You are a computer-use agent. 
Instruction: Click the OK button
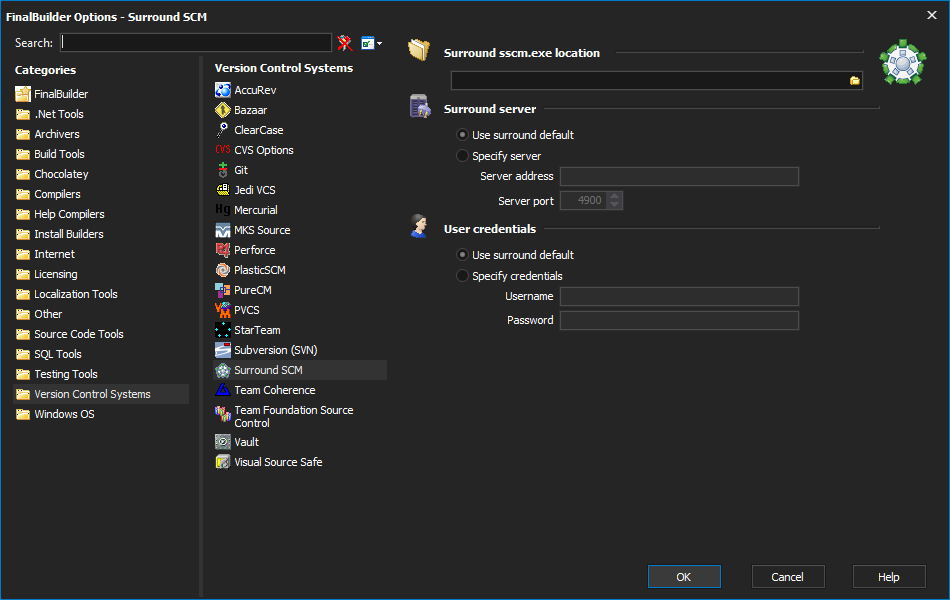pyautogui.click(x=684, y=577)
